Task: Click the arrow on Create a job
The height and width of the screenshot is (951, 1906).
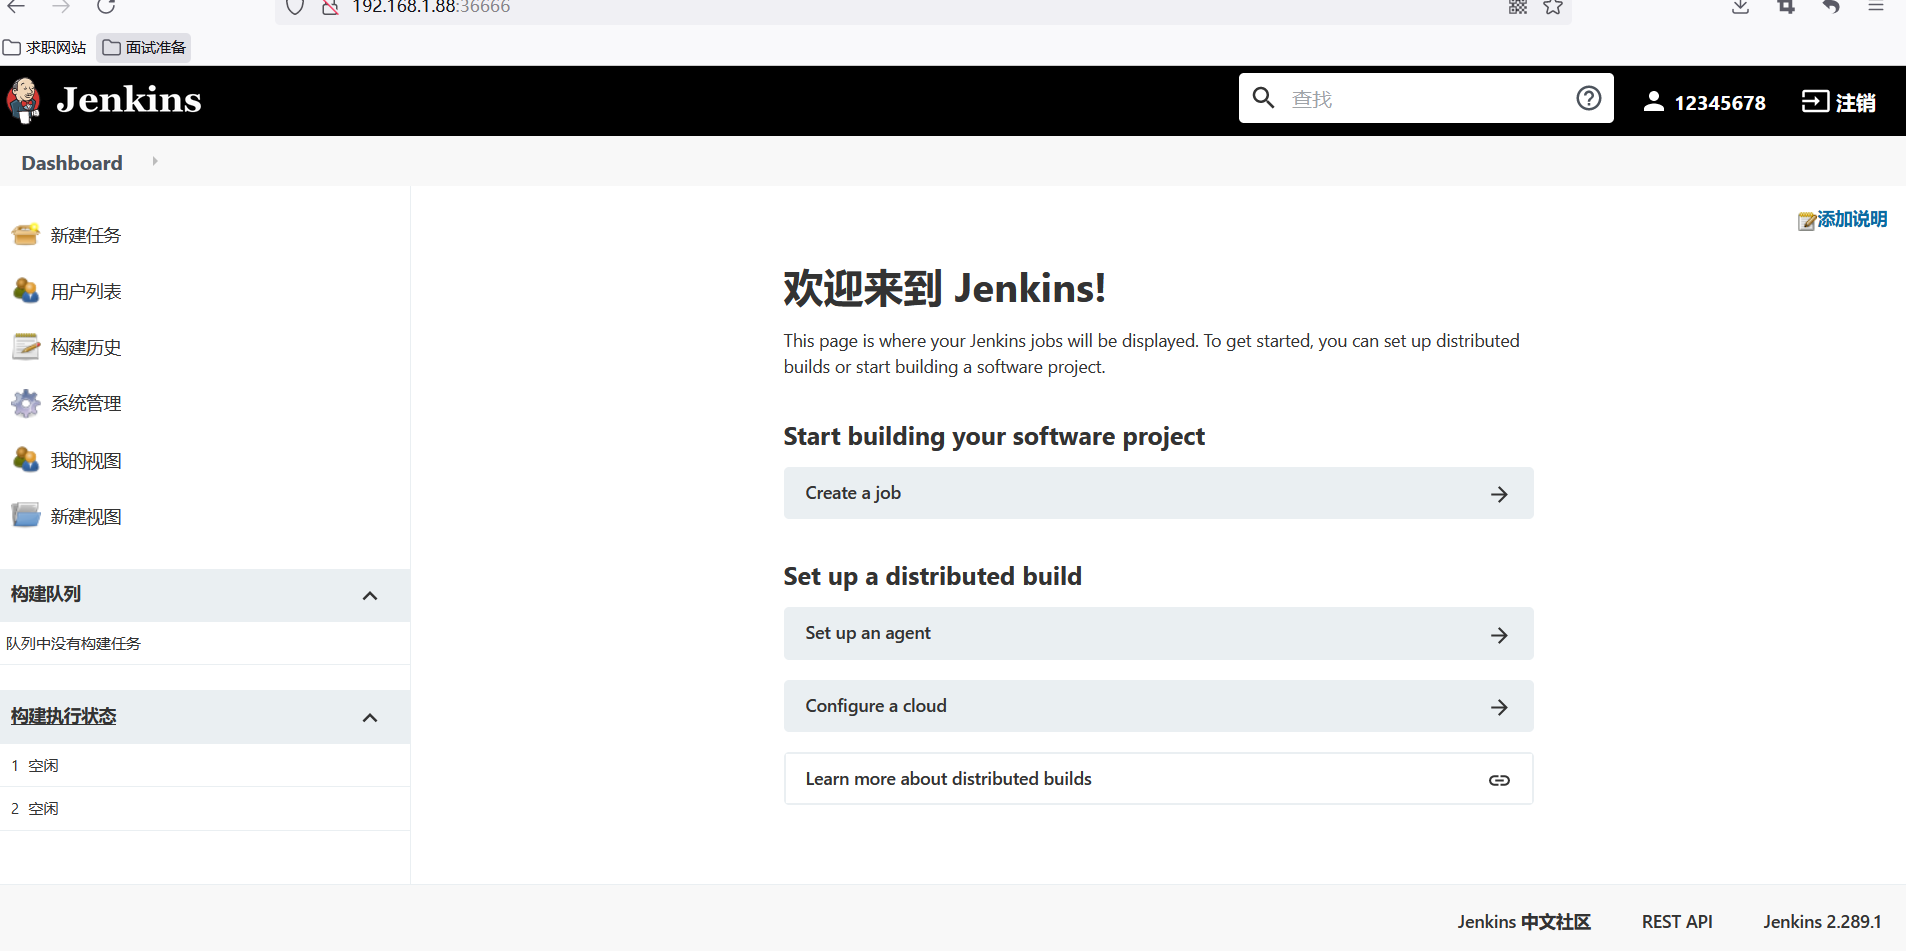Action: pyautogui.click(x=1499, y=494)
